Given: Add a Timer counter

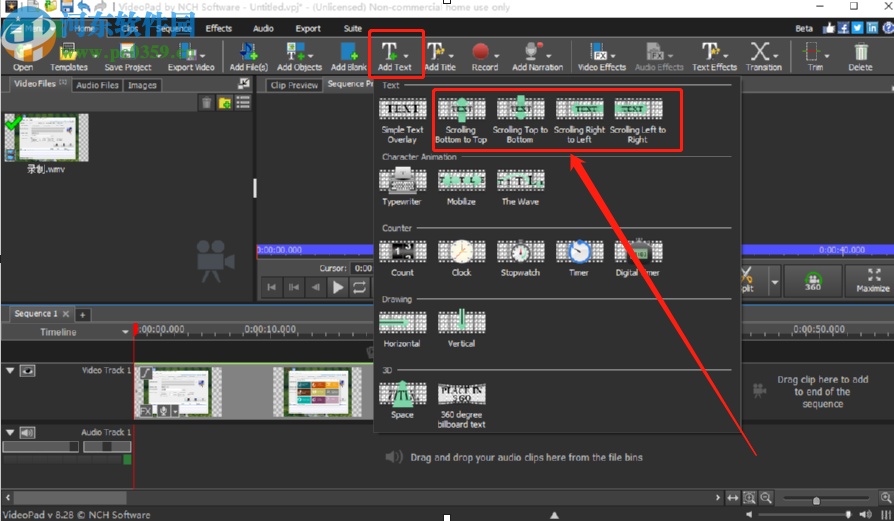Looking at the screenshot, I should coord(579,258).
